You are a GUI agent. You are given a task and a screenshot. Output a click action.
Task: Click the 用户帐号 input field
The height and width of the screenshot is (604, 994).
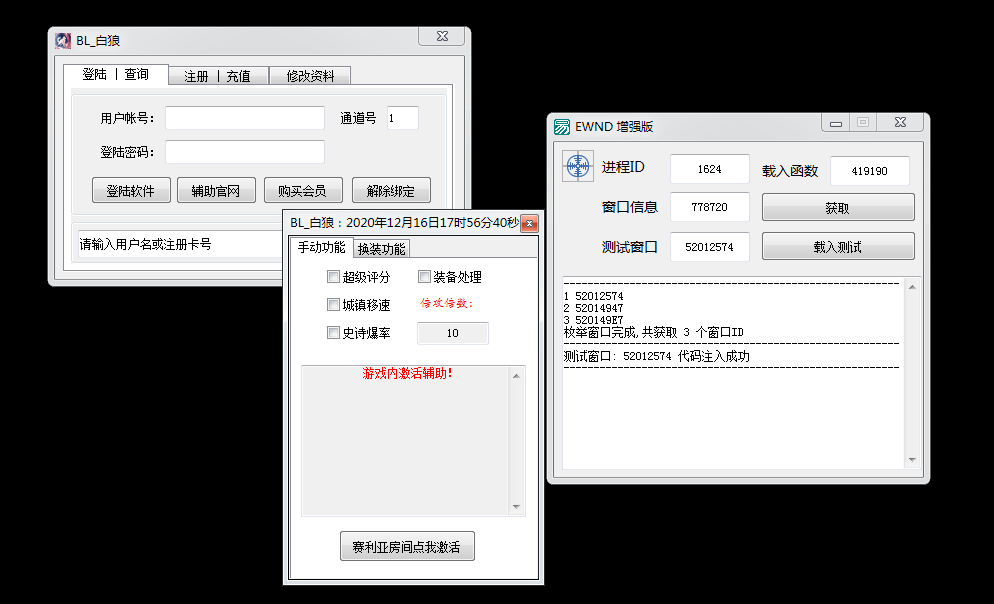[x=245, y=118]
